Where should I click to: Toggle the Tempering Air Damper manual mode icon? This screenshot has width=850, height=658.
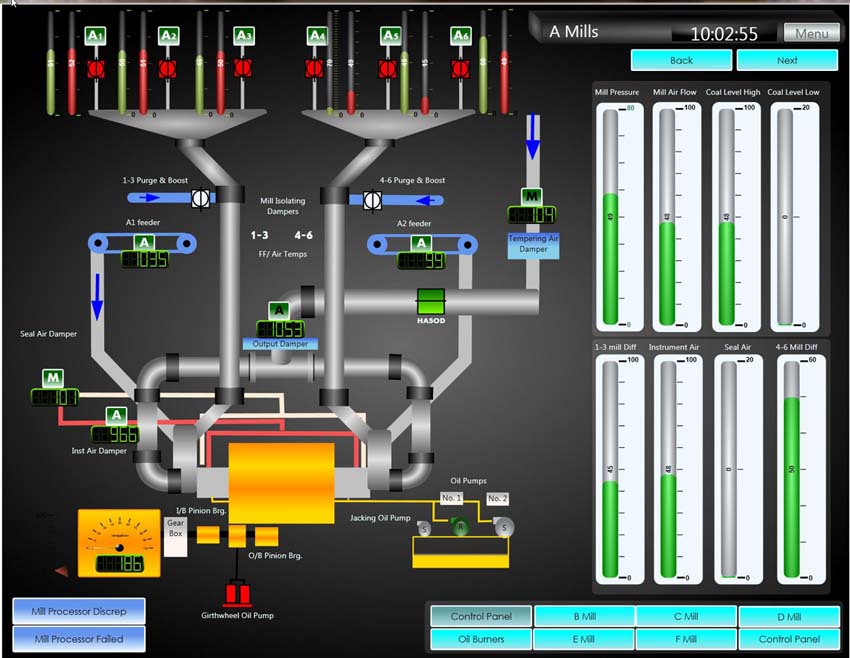pyautogui.click(x=532, y=197)
